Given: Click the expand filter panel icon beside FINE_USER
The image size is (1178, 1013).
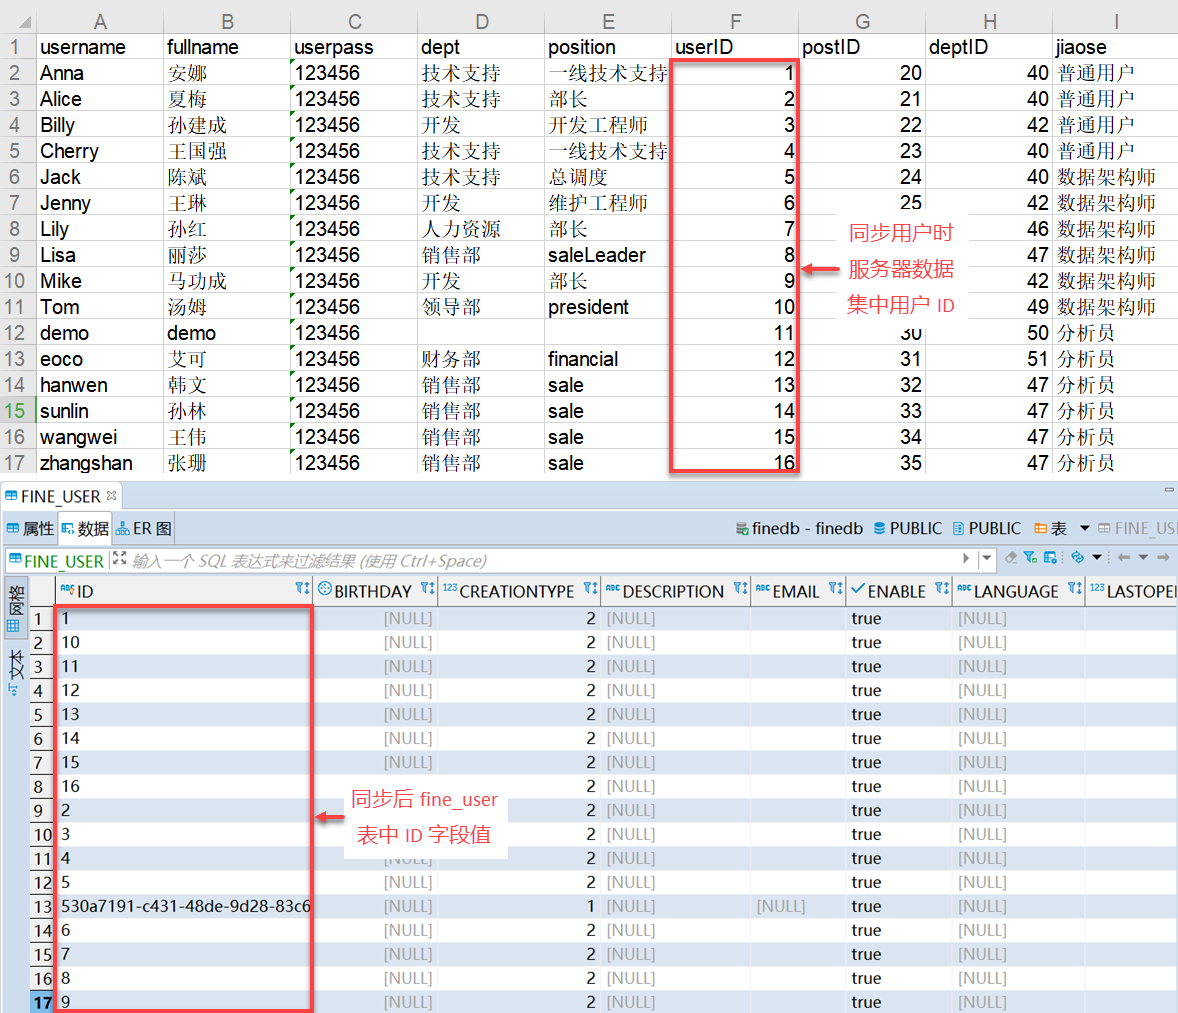Looking at the screenshot, I should tap(119, 559).
